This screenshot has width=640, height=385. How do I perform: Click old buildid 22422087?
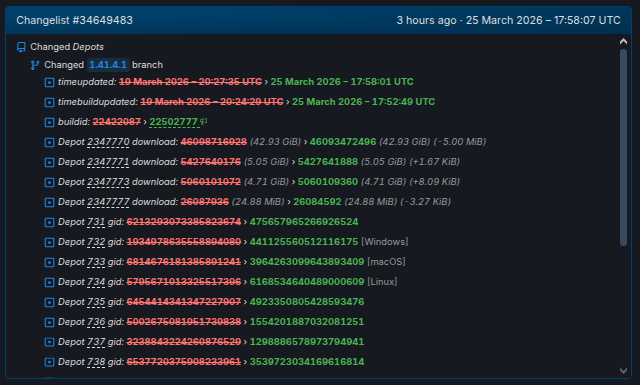pos(116,122)
